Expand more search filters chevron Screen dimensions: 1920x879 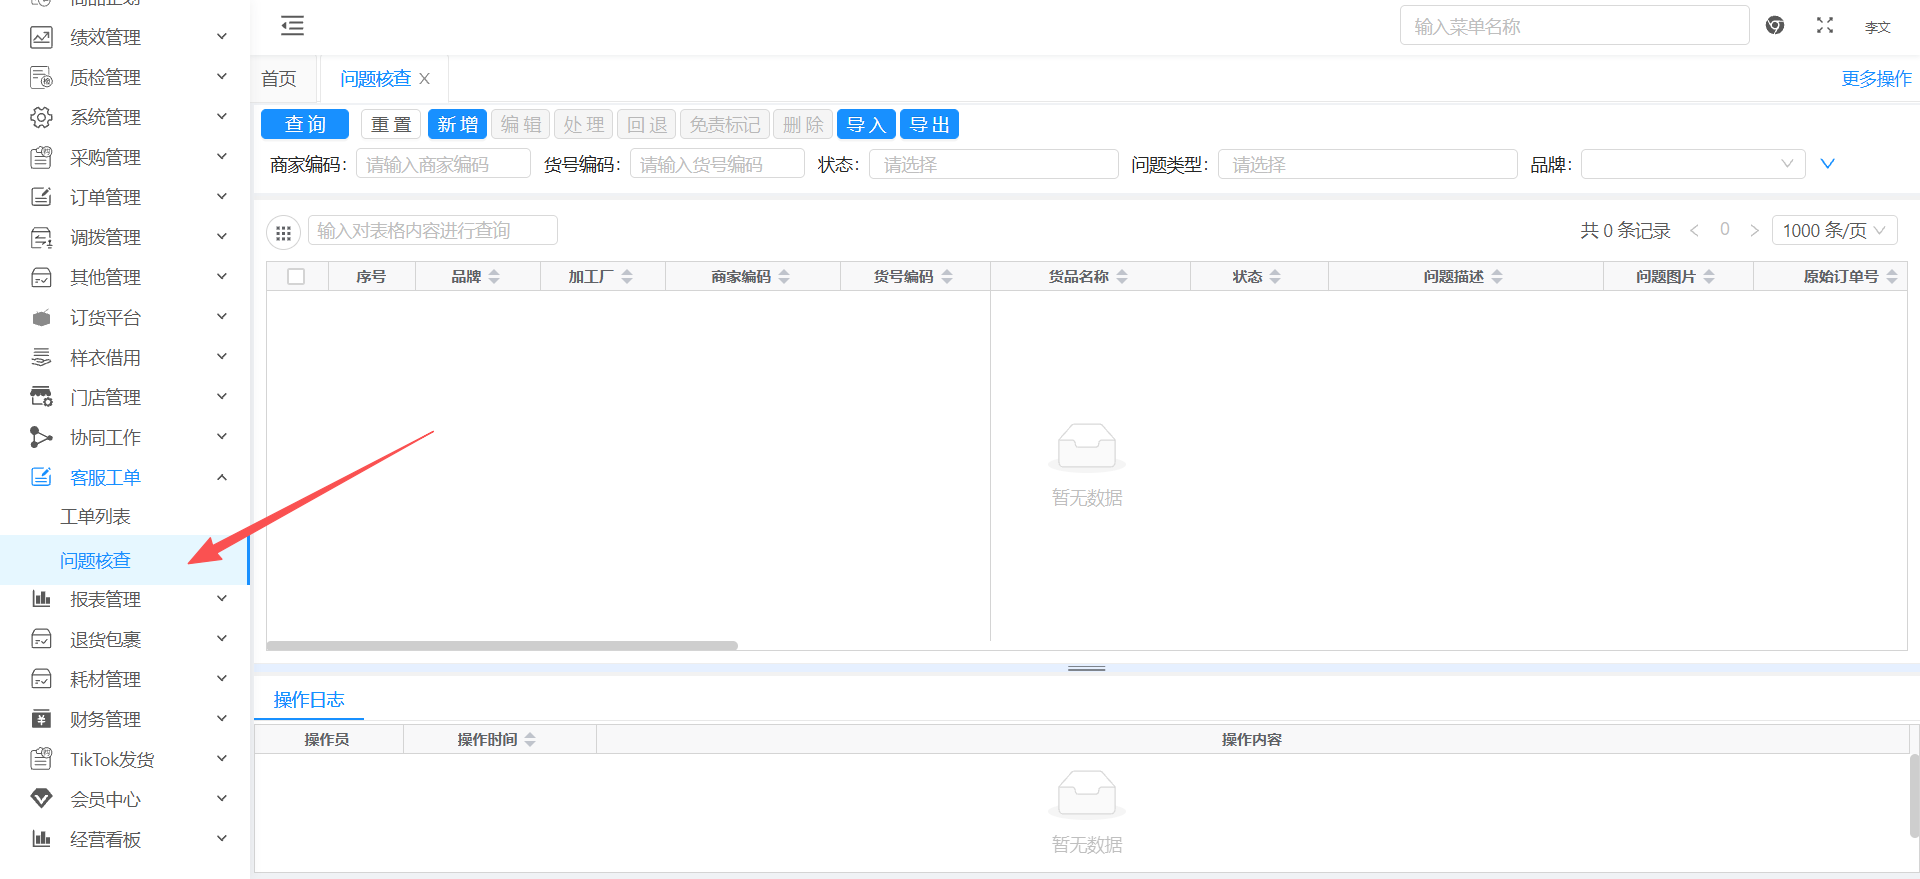click(1827, 164)
